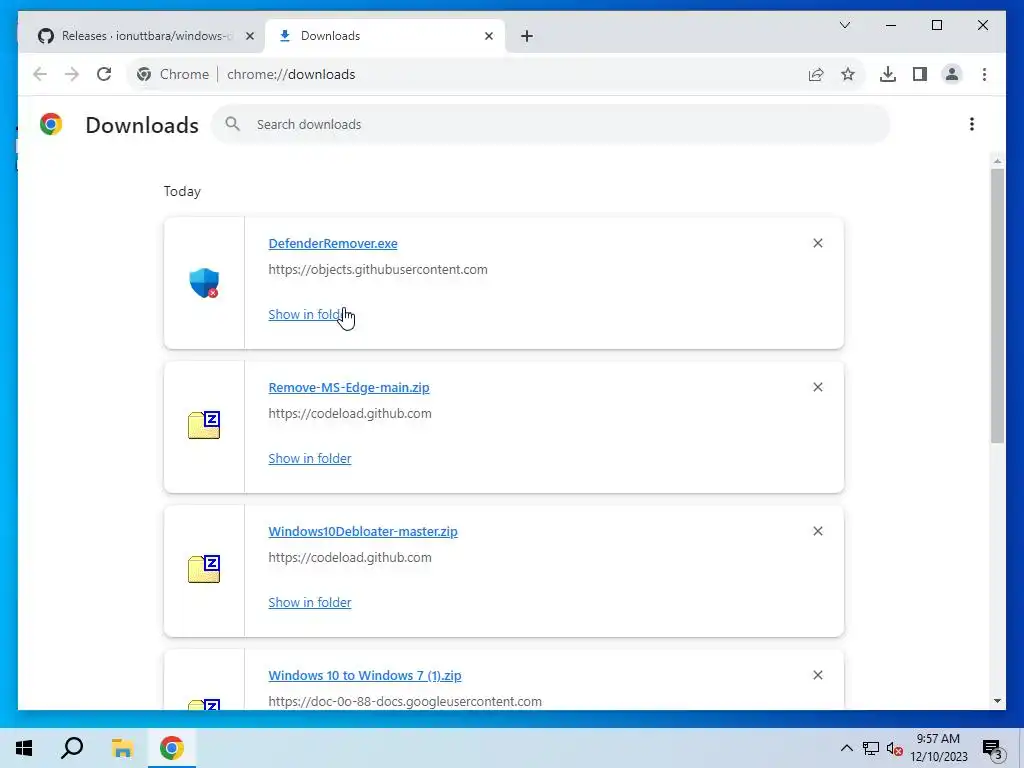
Task: Click the Chrome taskbar icon
Action: pyautogui.click(x=172, y=748)
